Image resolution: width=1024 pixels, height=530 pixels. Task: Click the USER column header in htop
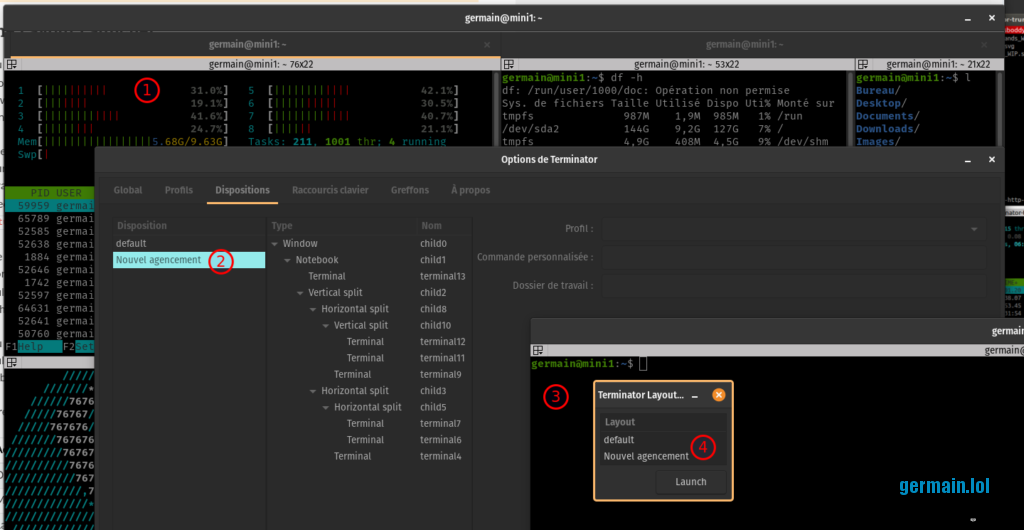click(69, 193)
